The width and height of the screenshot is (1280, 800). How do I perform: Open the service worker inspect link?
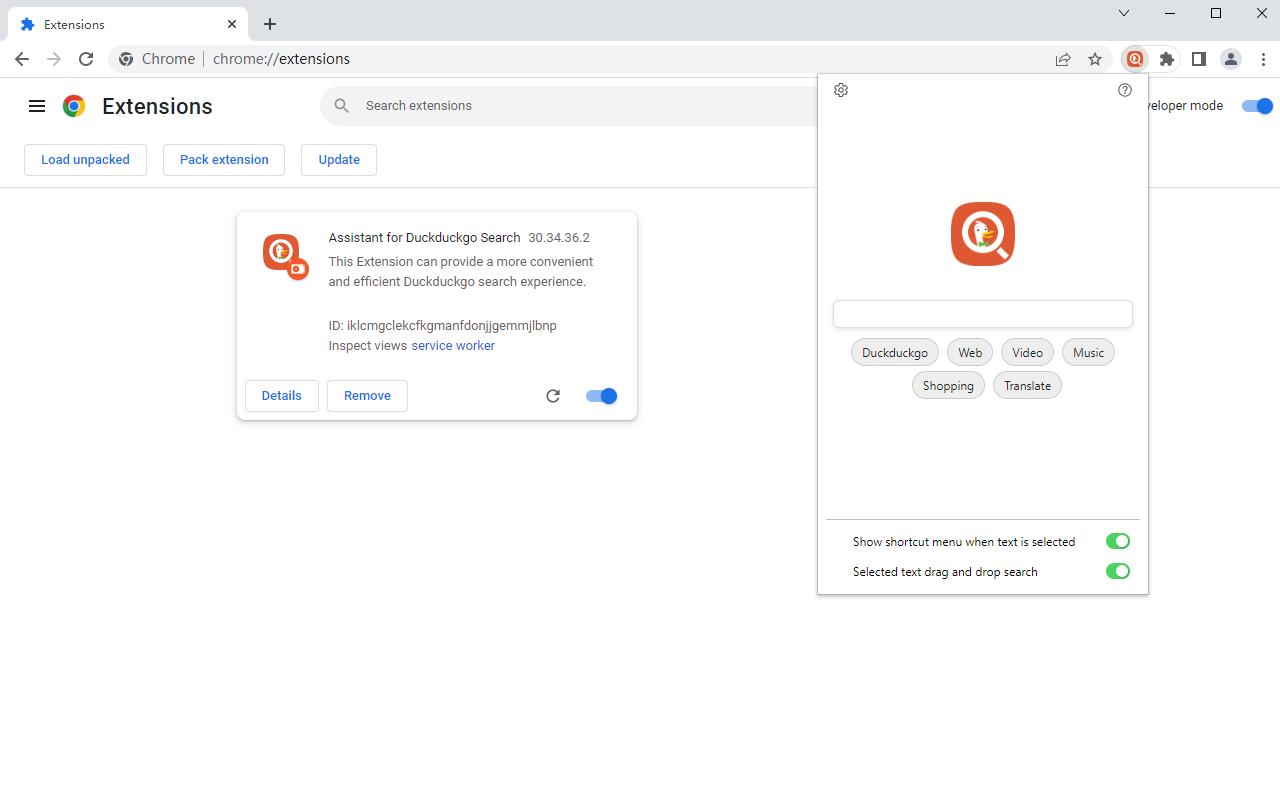[453, 346]
